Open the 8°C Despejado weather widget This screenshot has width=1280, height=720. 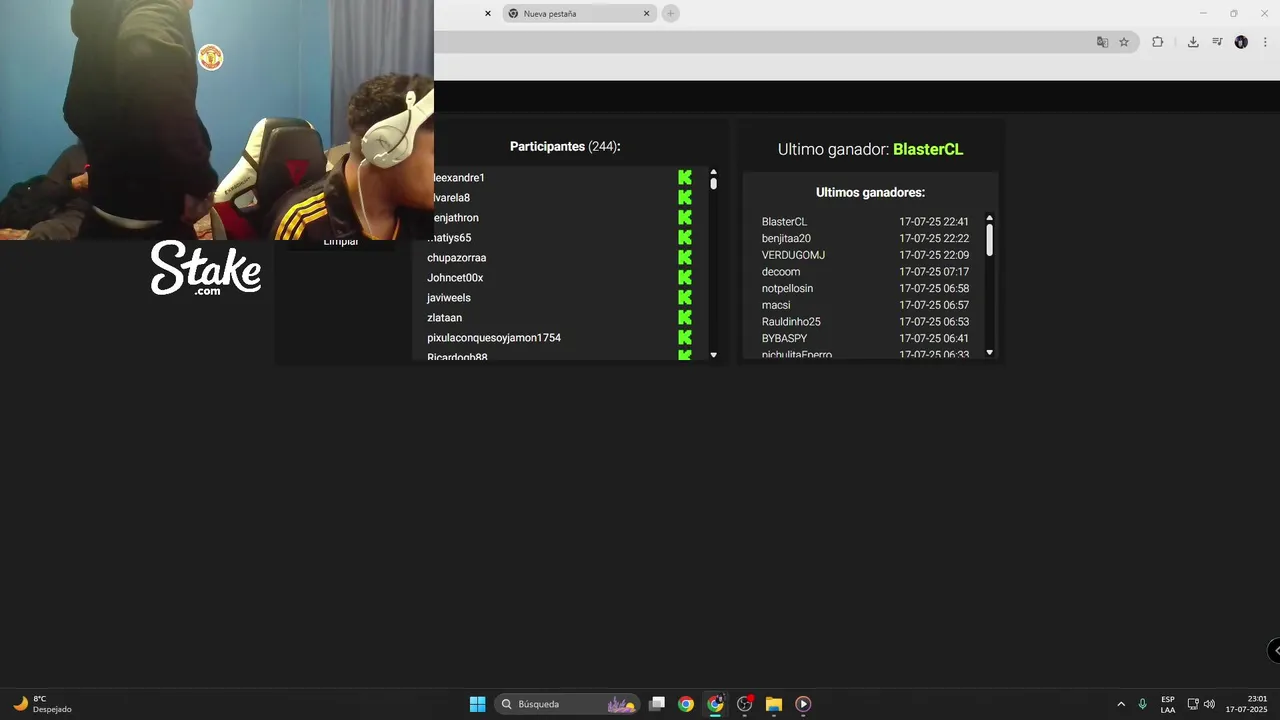coord(42,704)
